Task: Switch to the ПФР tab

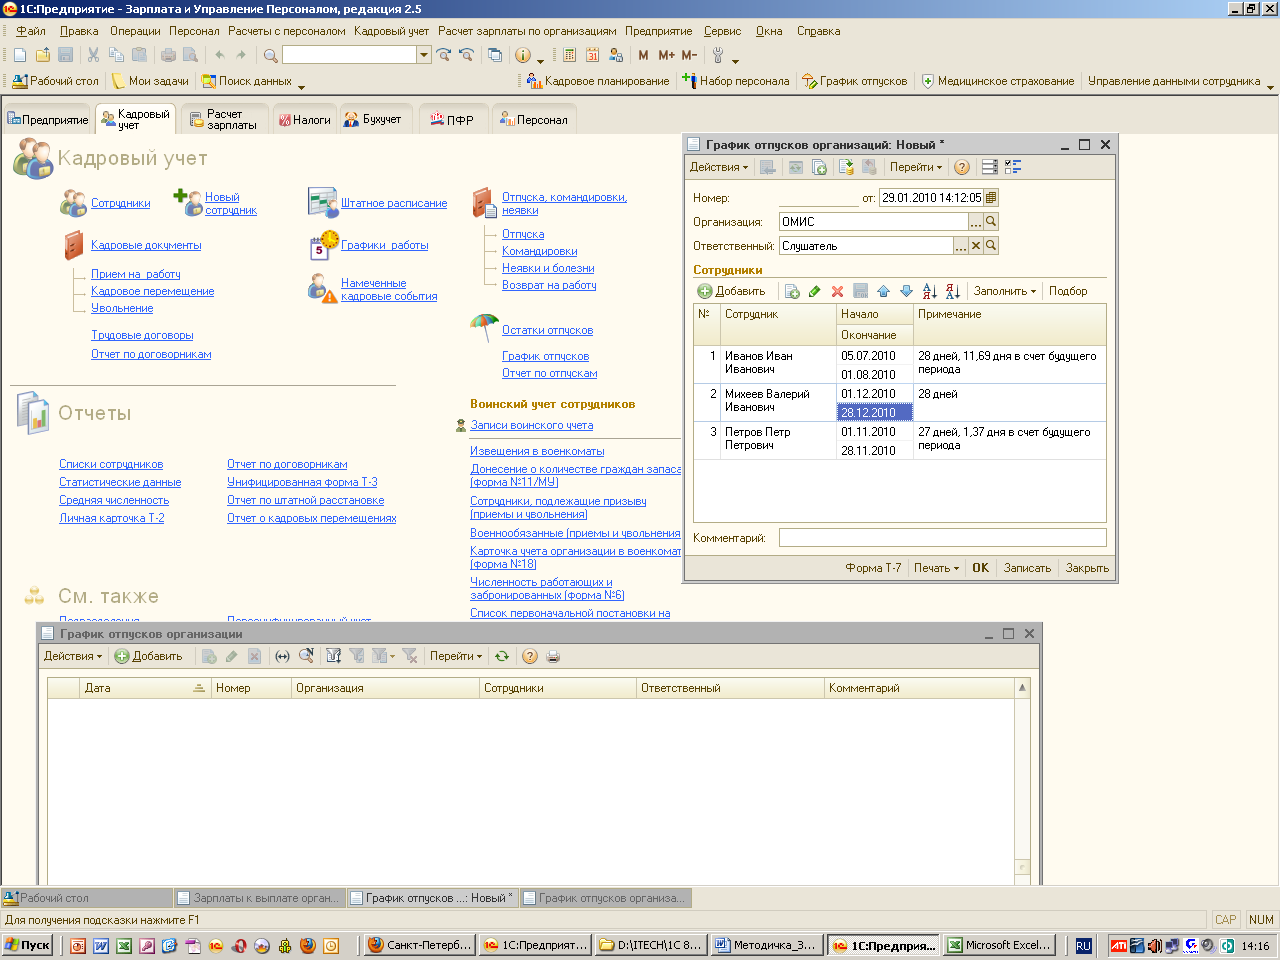Action: (x=452, y=119)
